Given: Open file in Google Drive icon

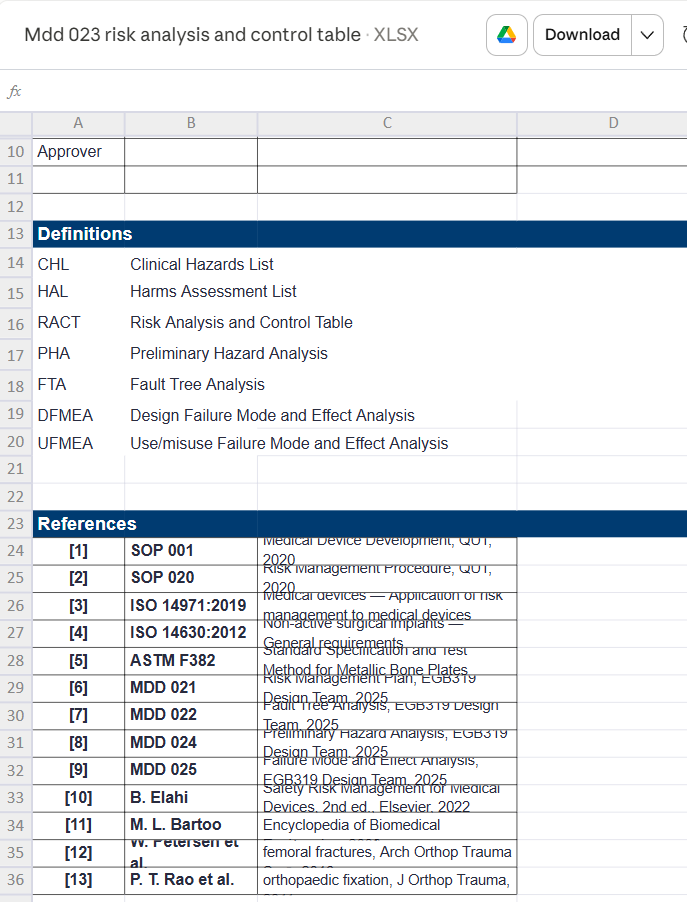Looking at the screenshot, I should point(506,35).
